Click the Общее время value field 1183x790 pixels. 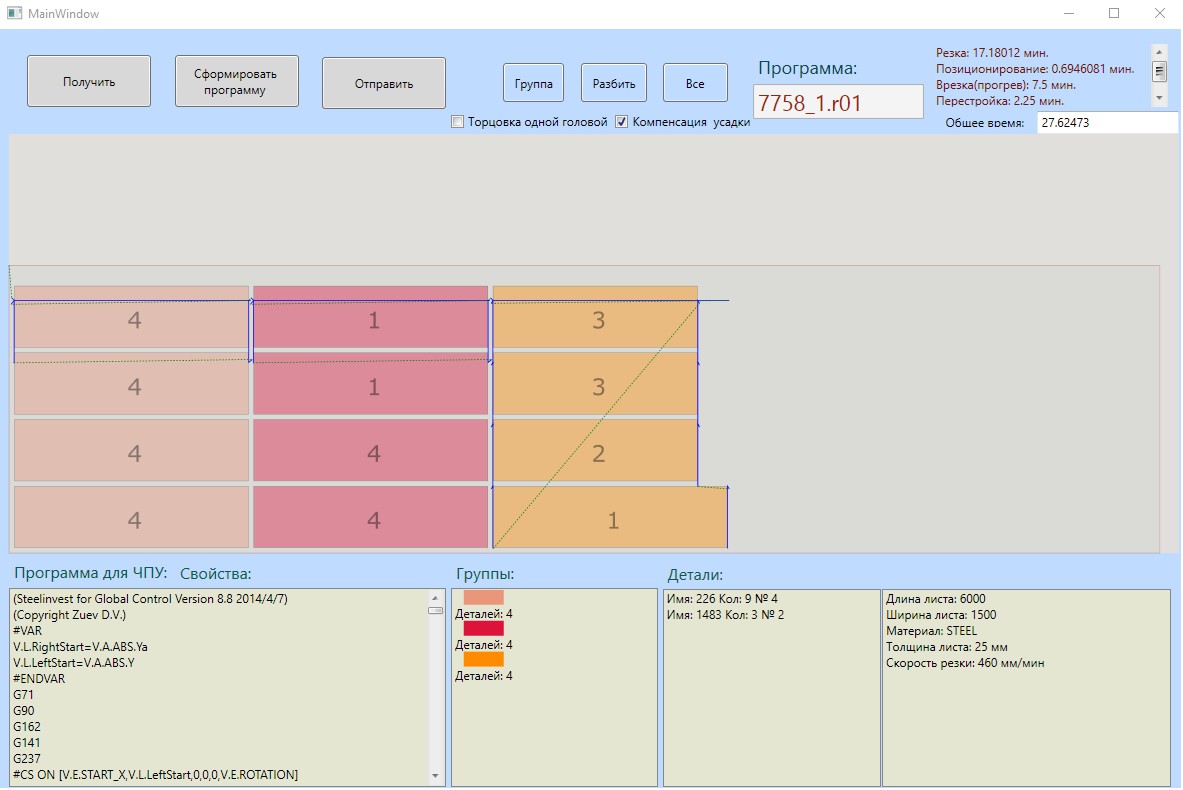[1107, 122]
